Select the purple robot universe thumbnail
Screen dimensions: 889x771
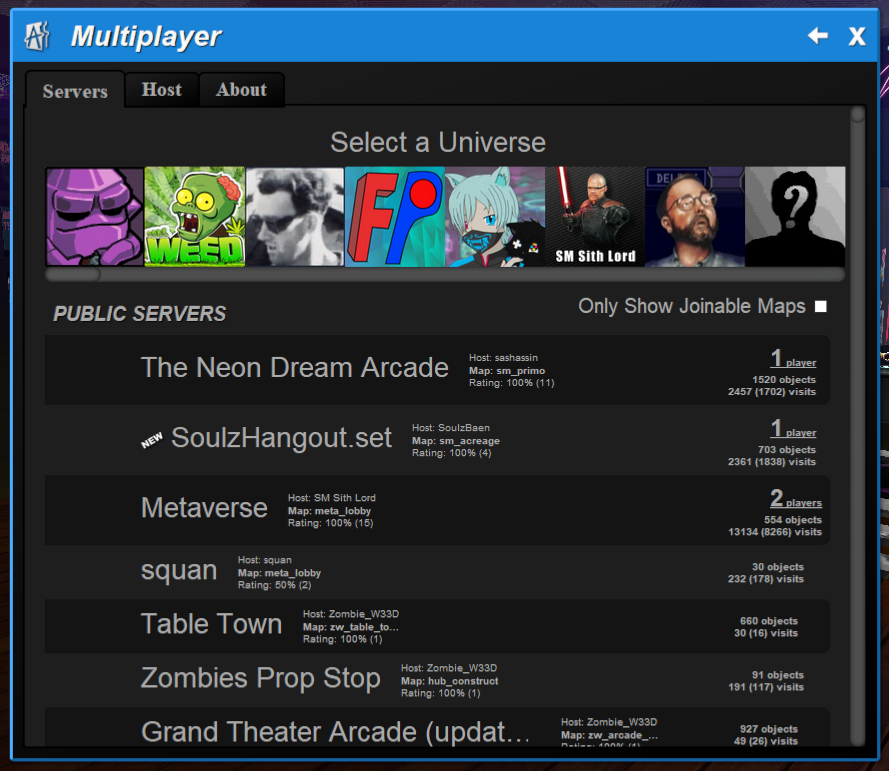(x=95, y=217)
